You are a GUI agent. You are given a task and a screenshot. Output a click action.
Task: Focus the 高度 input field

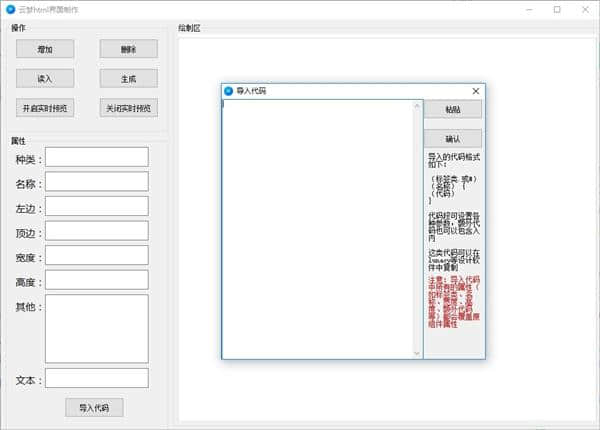tap(97, 280)
